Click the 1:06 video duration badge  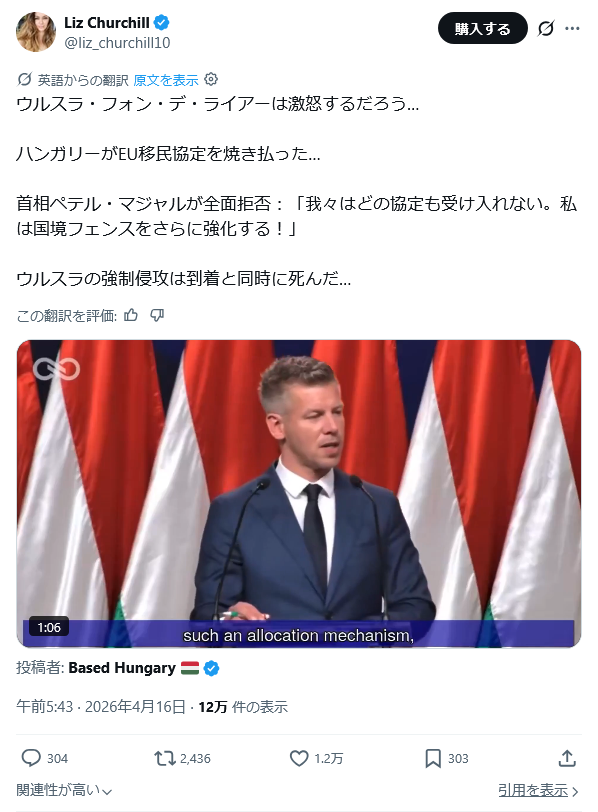(49, 628)
